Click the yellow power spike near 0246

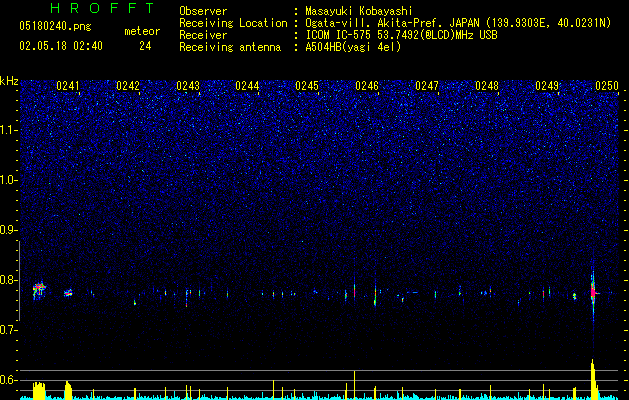[355, 384]
